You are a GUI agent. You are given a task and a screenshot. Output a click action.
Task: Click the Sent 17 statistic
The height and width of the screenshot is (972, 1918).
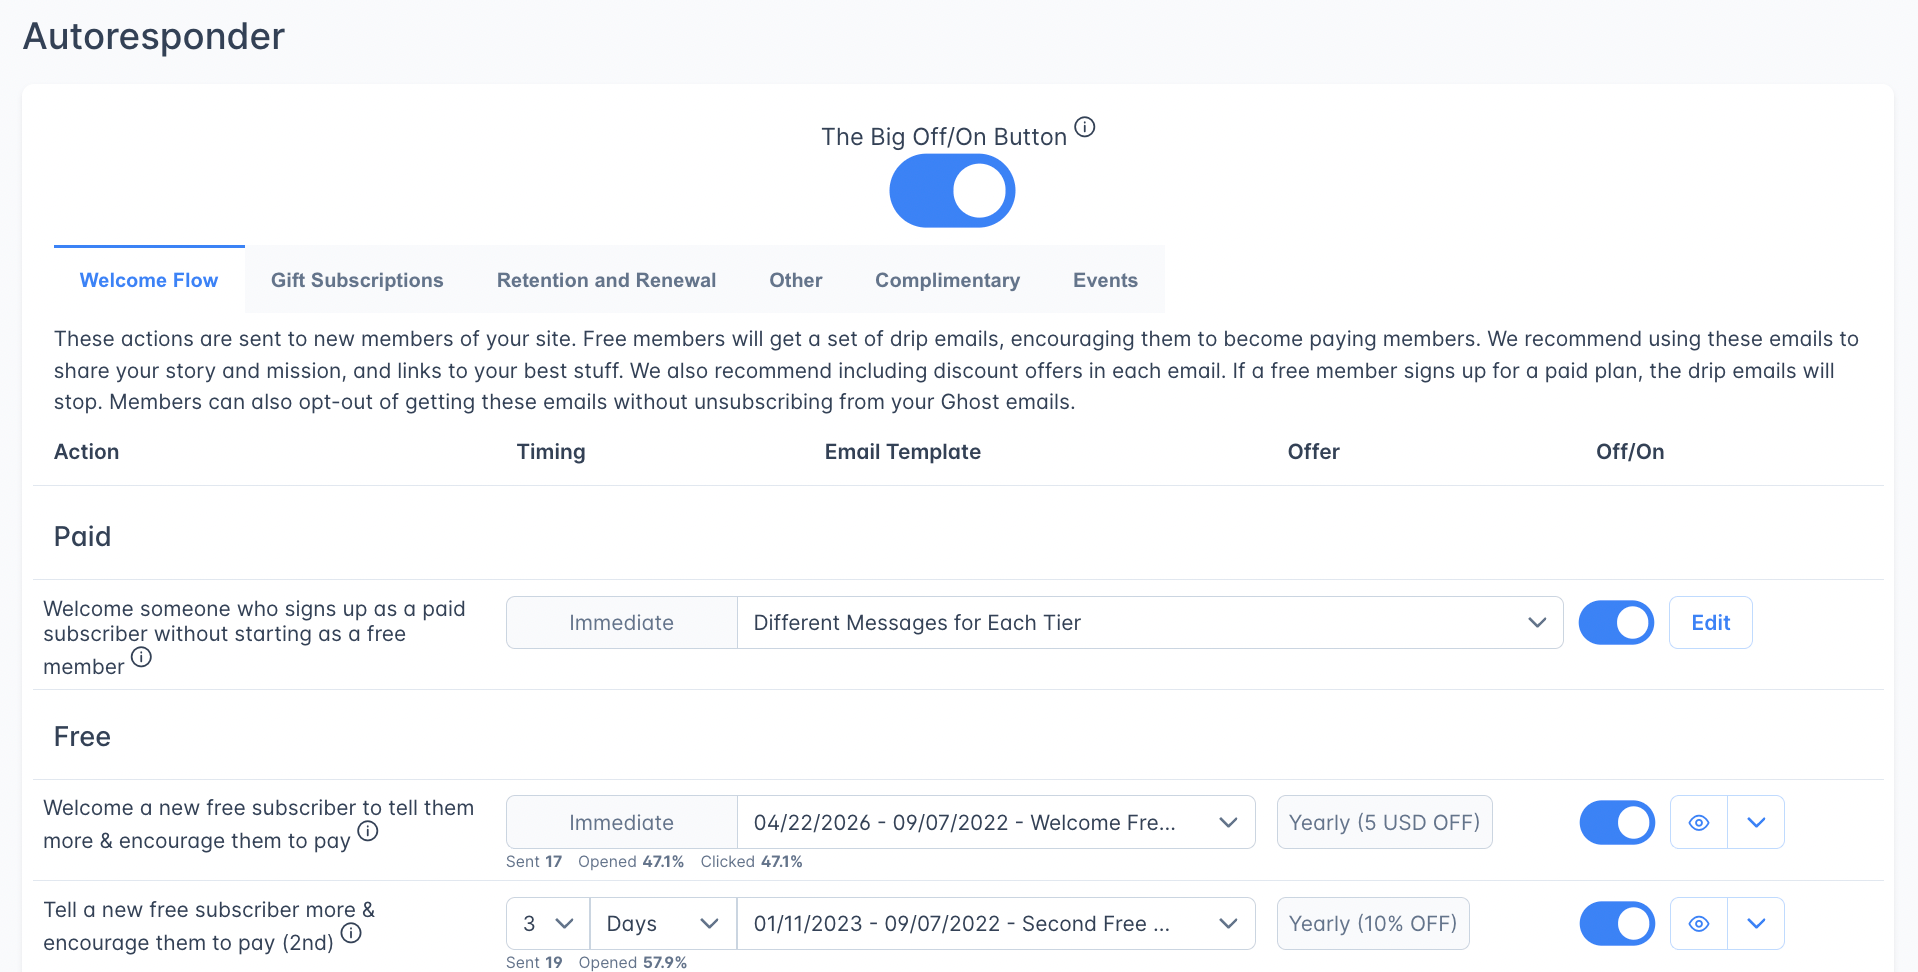(x=534, y=861)
